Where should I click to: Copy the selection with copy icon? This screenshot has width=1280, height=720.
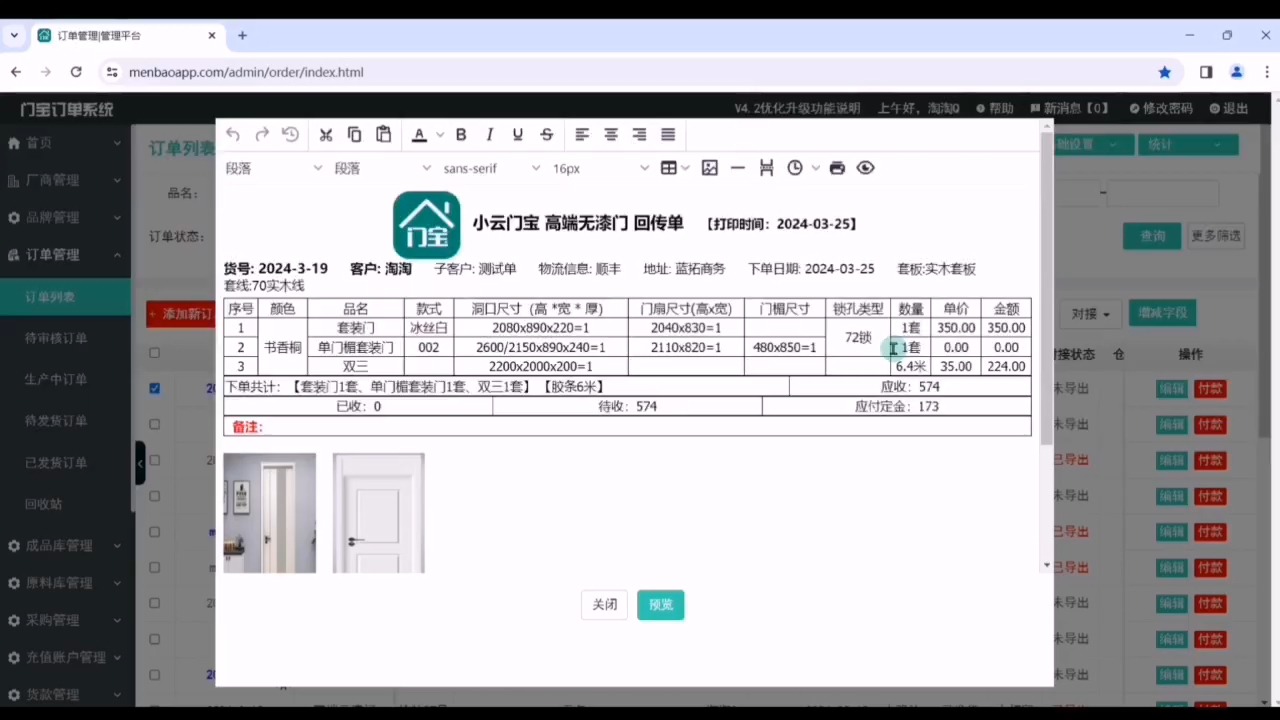pos(355,135)
